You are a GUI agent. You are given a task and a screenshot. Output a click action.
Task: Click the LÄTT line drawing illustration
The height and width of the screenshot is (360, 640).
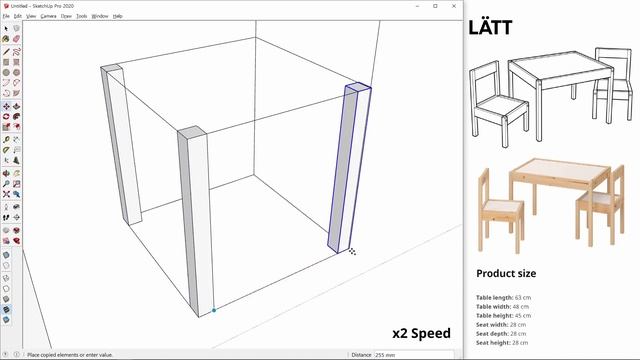(551, 97)
